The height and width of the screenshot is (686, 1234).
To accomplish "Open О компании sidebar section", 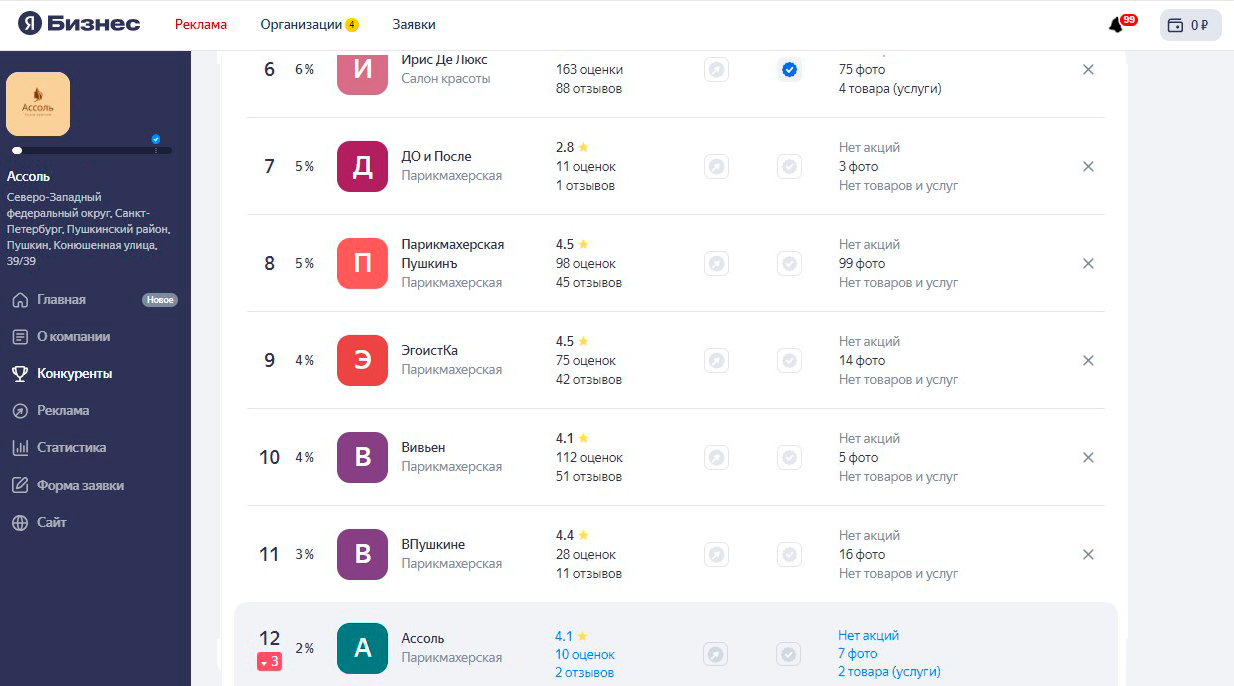I will coord(73,337).
